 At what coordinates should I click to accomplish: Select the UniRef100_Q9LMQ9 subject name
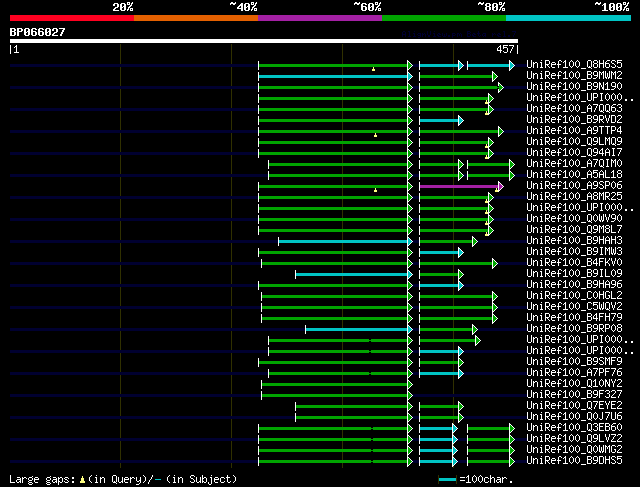coord(574,142)
